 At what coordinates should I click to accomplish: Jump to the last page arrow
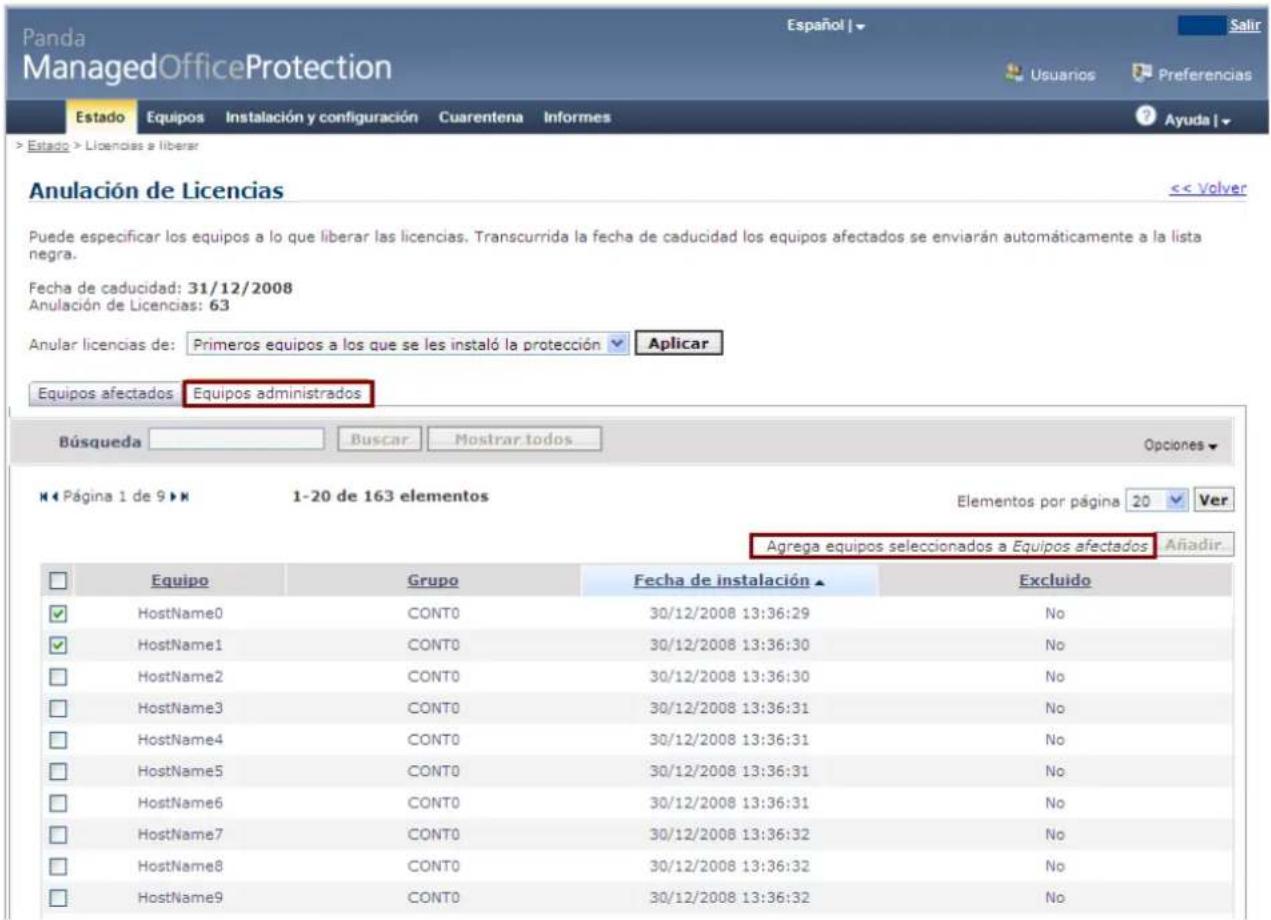(x=183, y=498)
